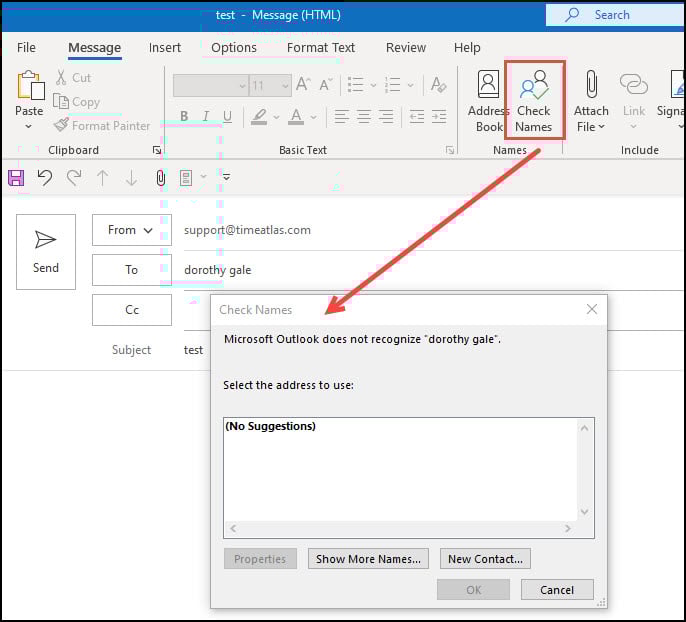This screenshot has width=686, height=622.
Task: Center align text
Action: [364, 116]
